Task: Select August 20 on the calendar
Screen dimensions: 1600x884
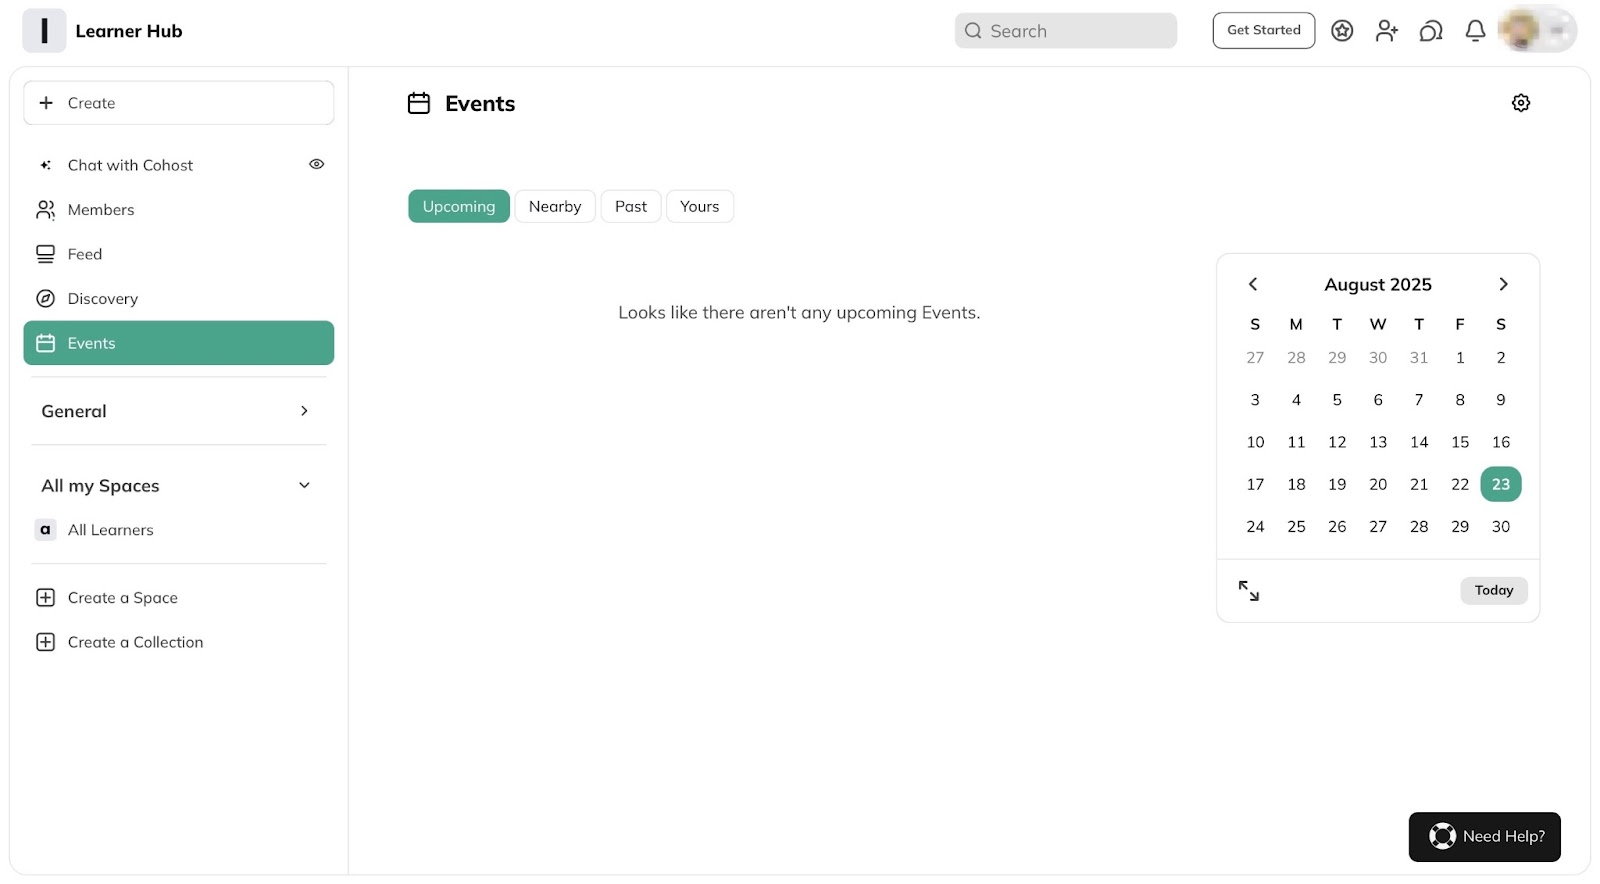Action: point(1378,484)
